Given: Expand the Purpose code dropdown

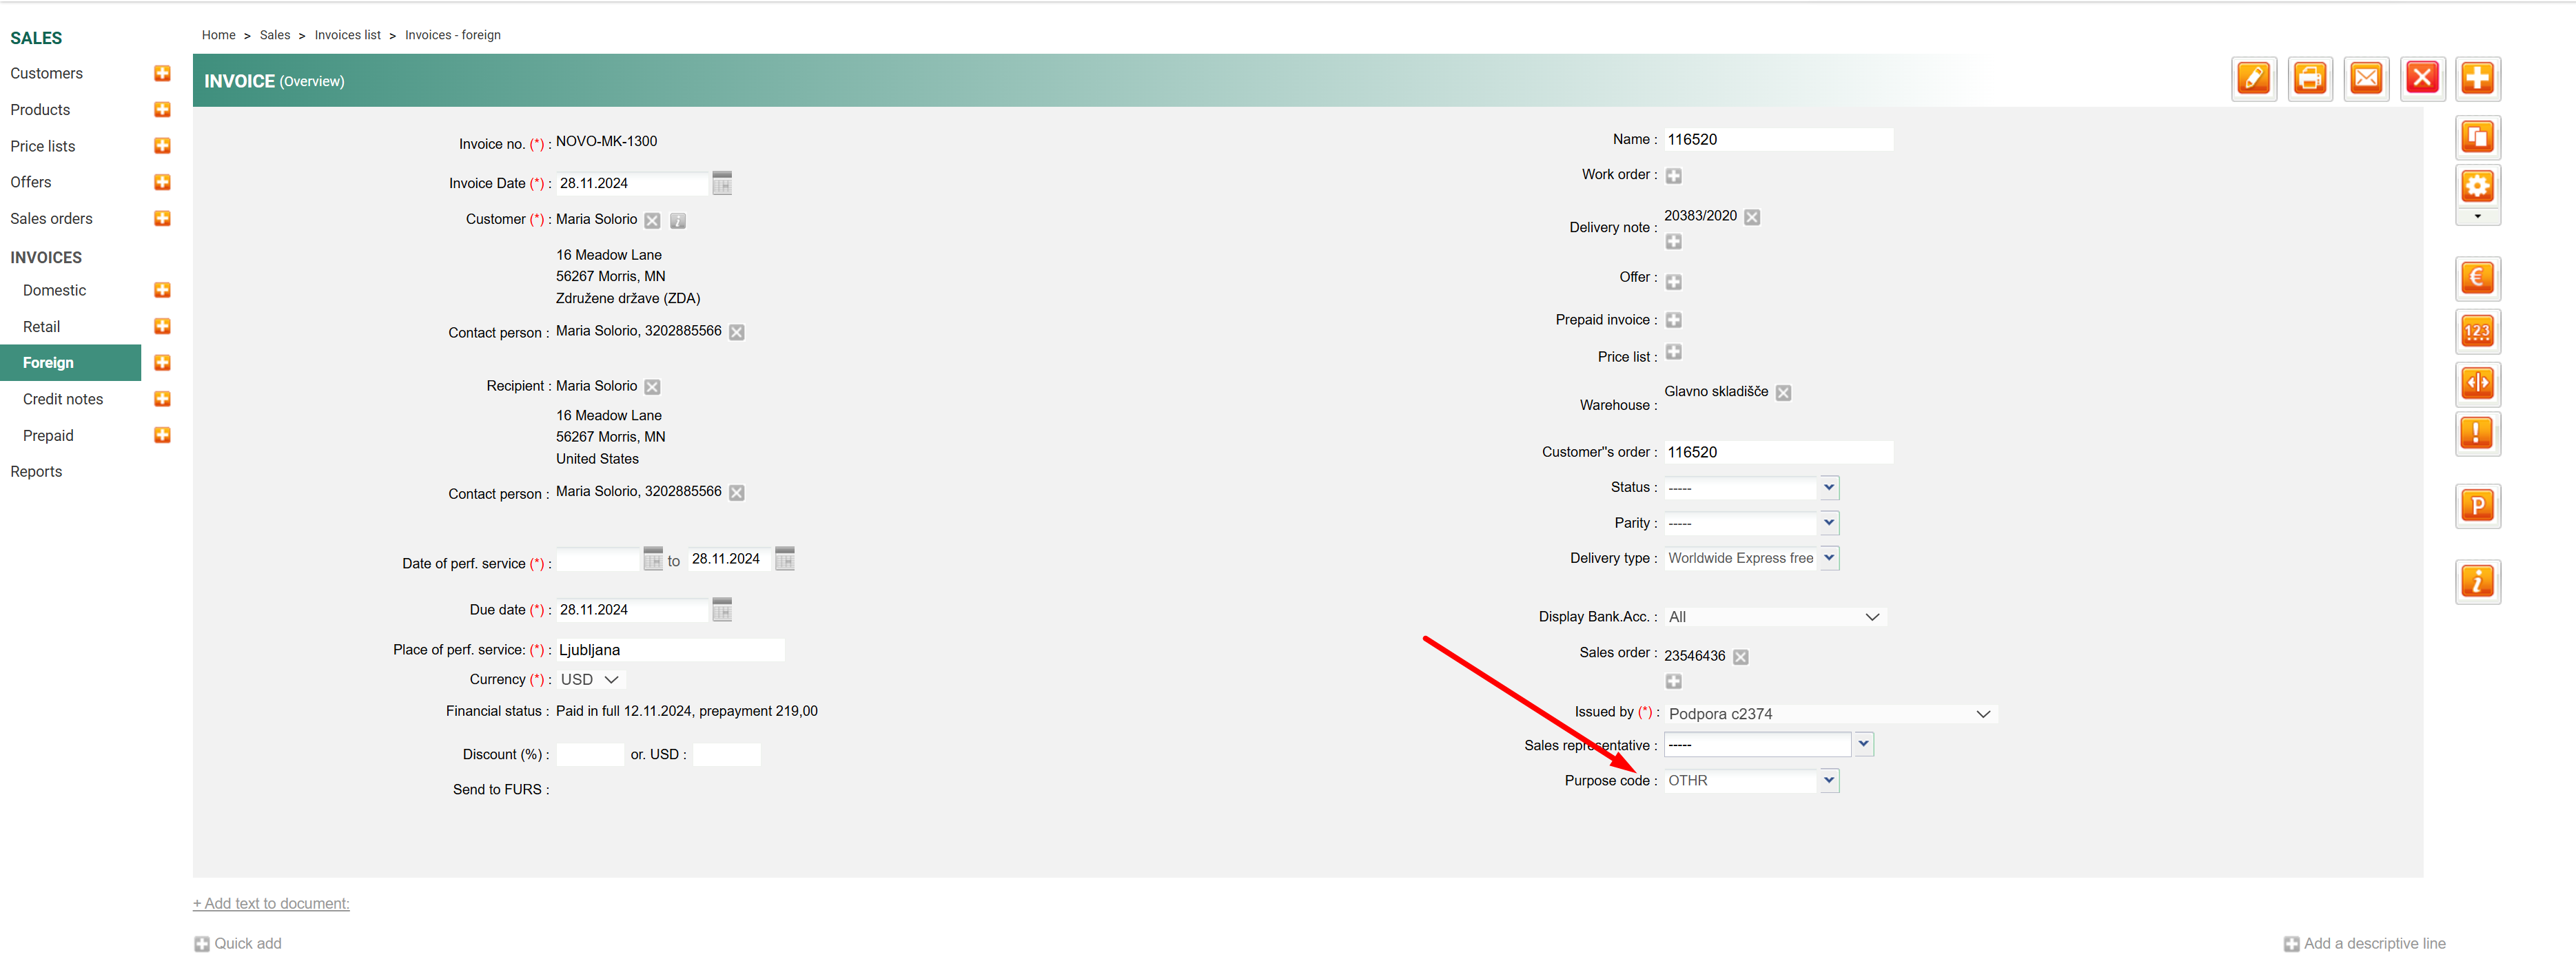Looking at the screenshot, I should (1828, 780).
